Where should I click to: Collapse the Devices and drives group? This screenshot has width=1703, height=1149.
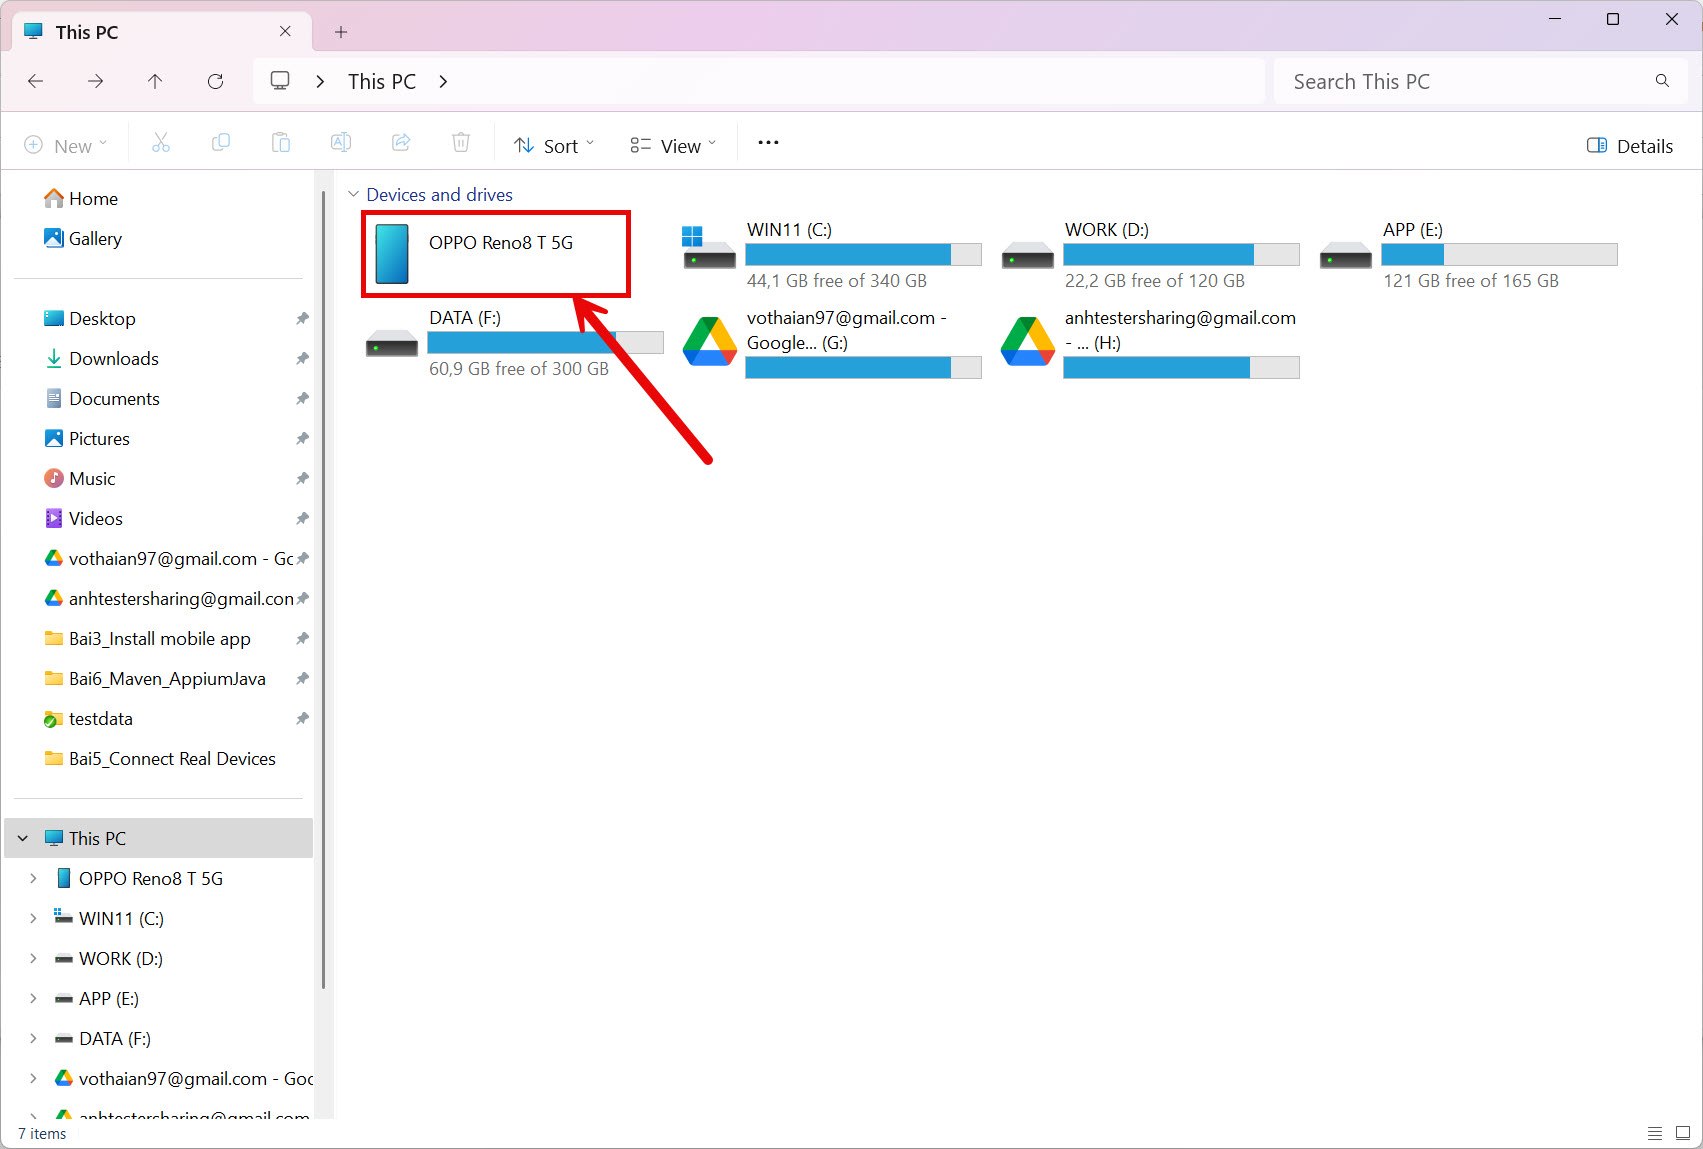tap(353, 194)
